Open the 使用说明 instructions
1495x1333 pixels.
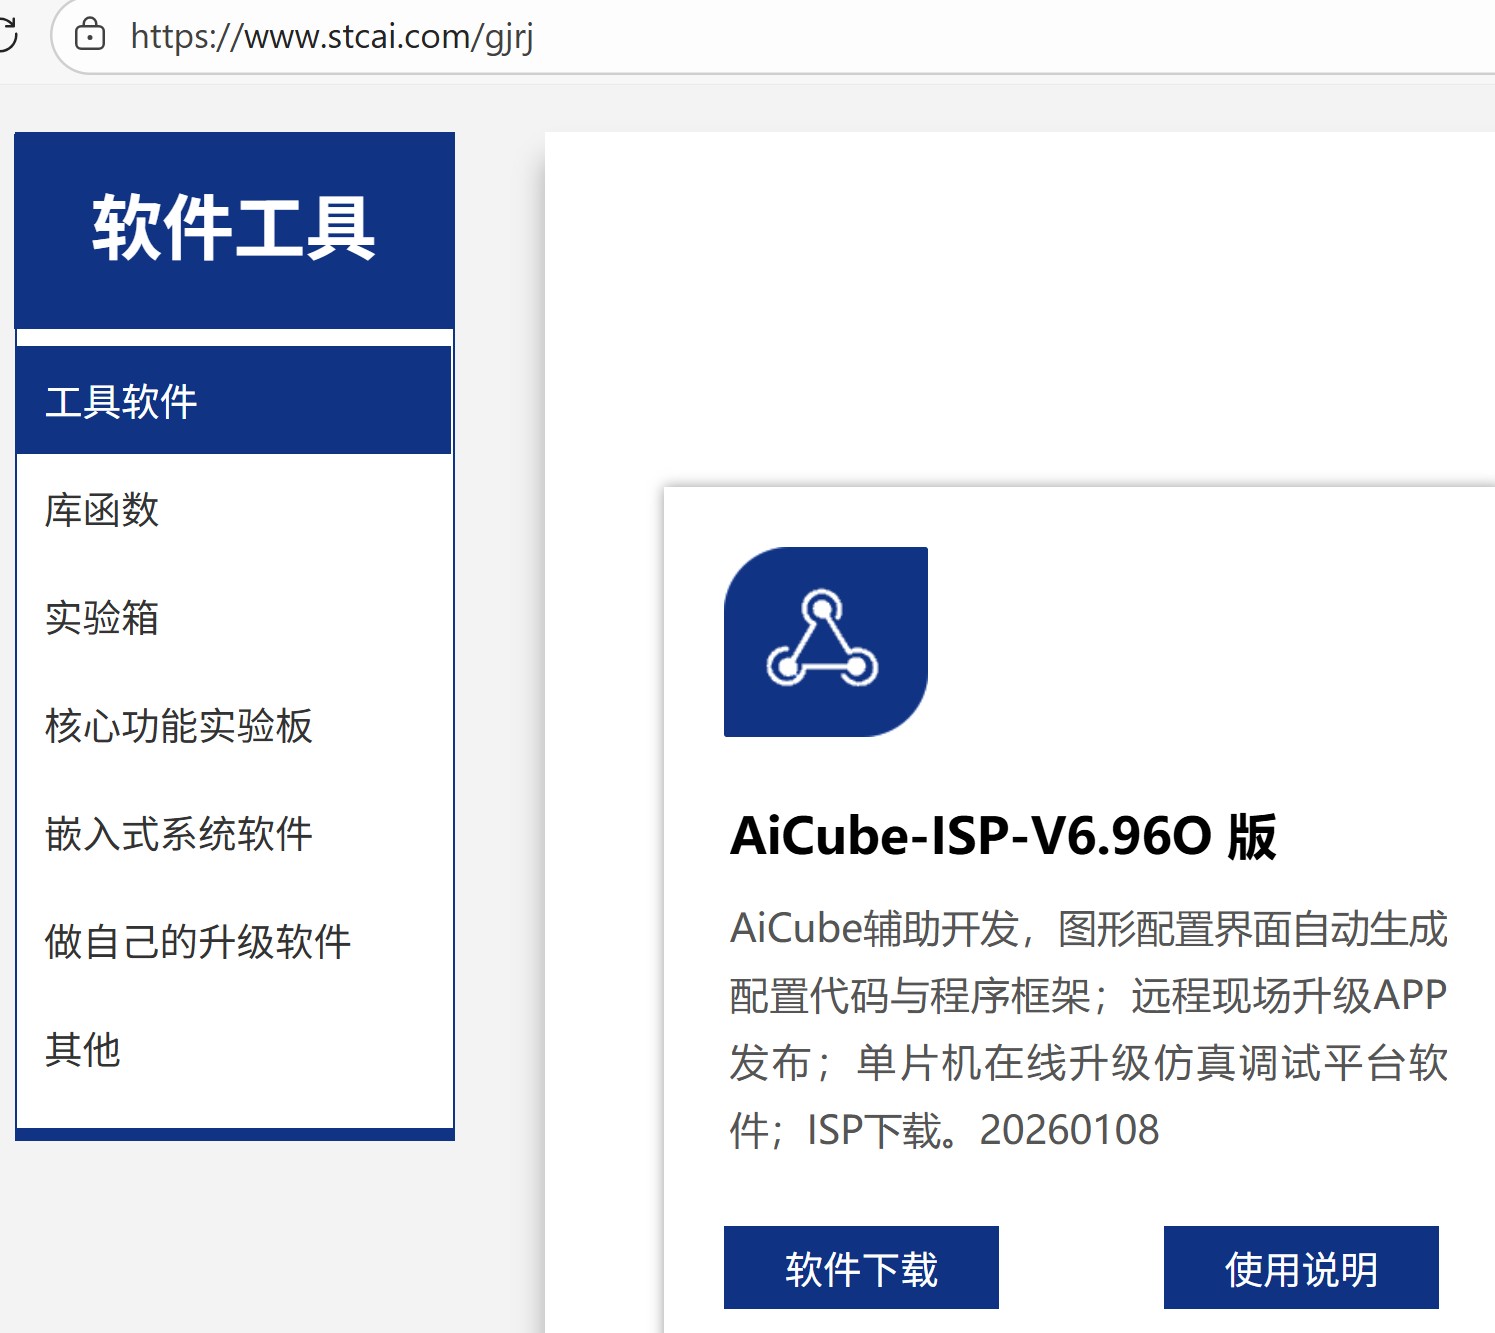(x=1300, y=1268)
